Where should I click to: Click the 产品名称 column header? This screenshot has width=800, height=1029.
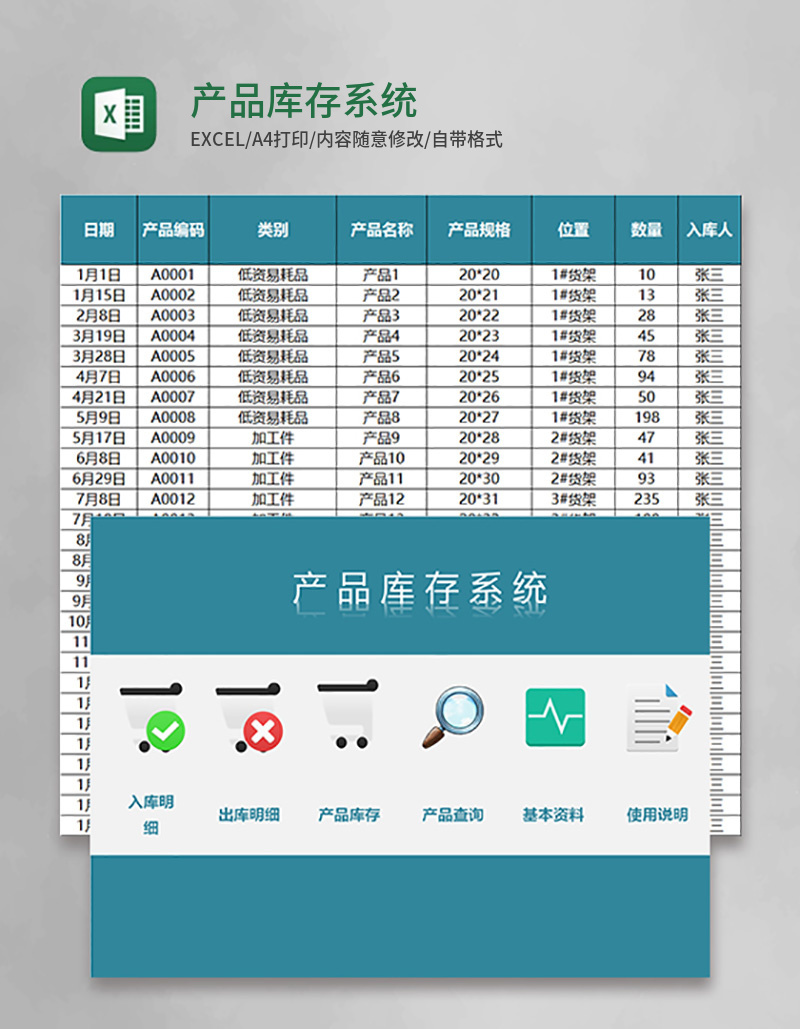[381, 229]
